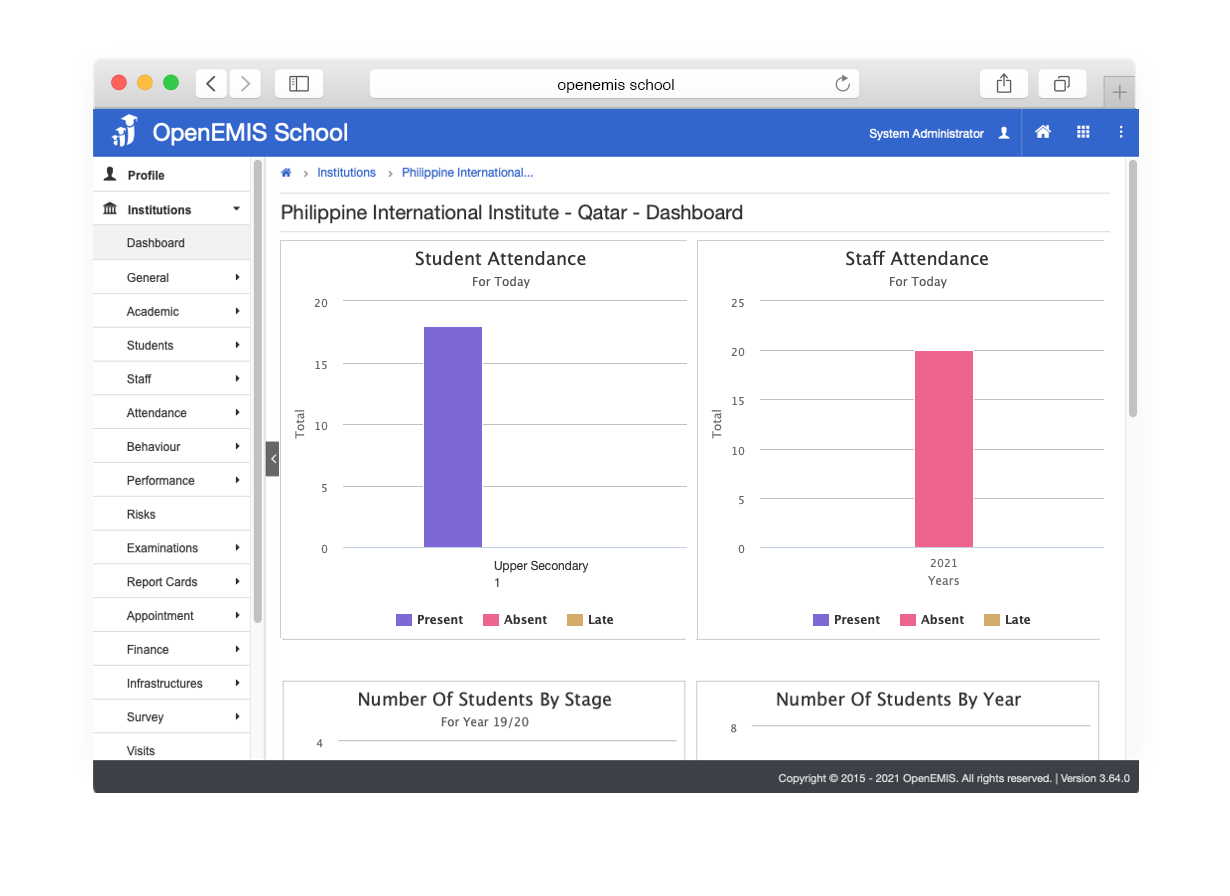Click the OpenEMIS logo icon
1230x896 pixels.
click(x=124, y=131)
